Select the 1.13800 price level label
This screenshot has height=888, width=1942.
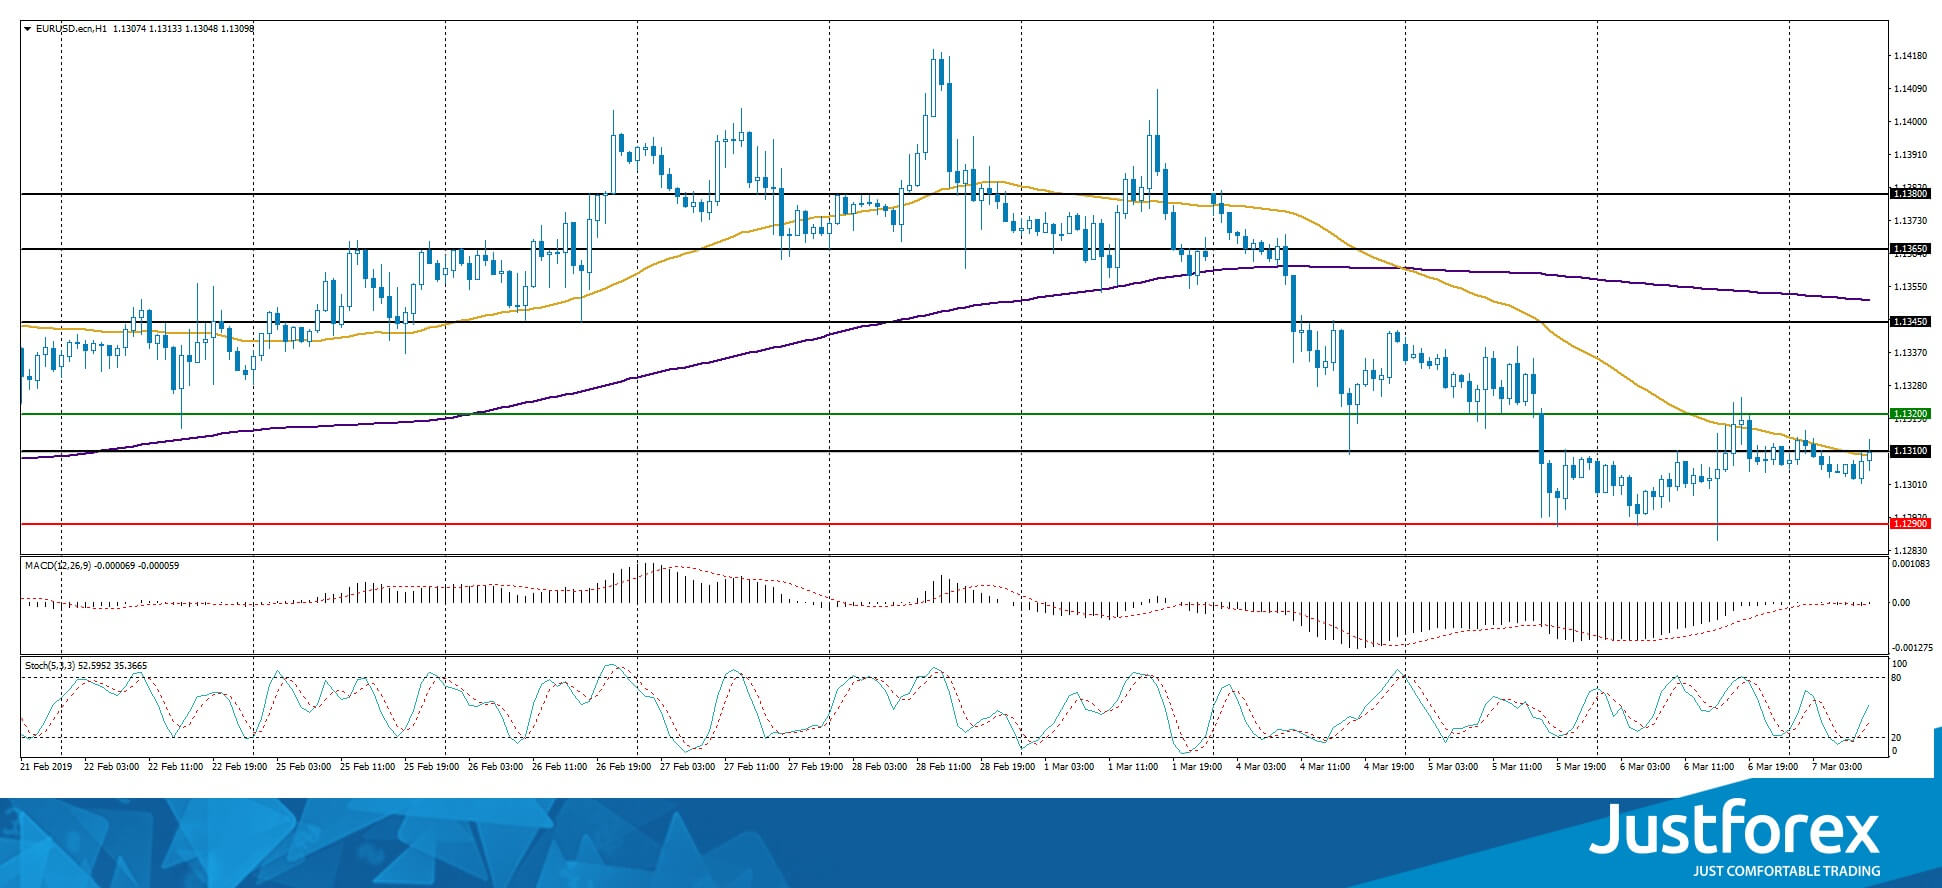pyautogui.click(x=1910, y=194)
